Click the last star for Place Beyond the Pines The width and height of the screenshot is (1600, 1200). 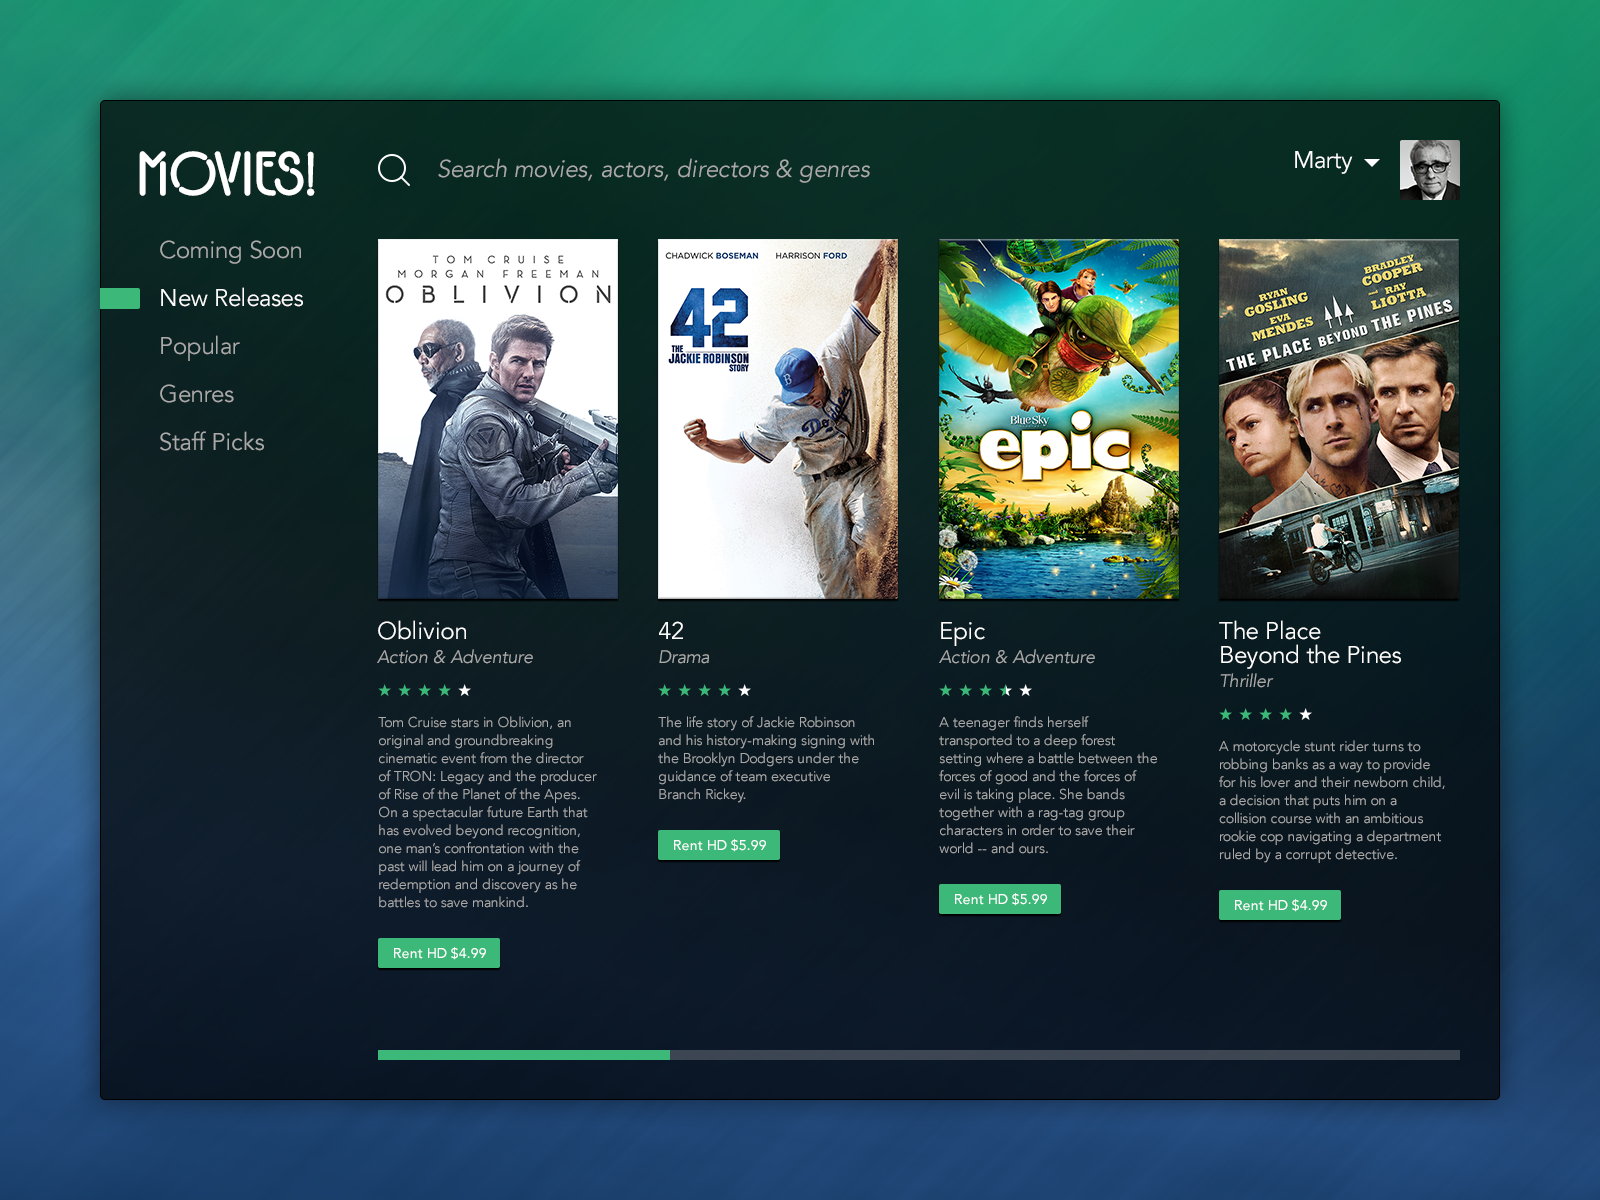point(1306,715)
